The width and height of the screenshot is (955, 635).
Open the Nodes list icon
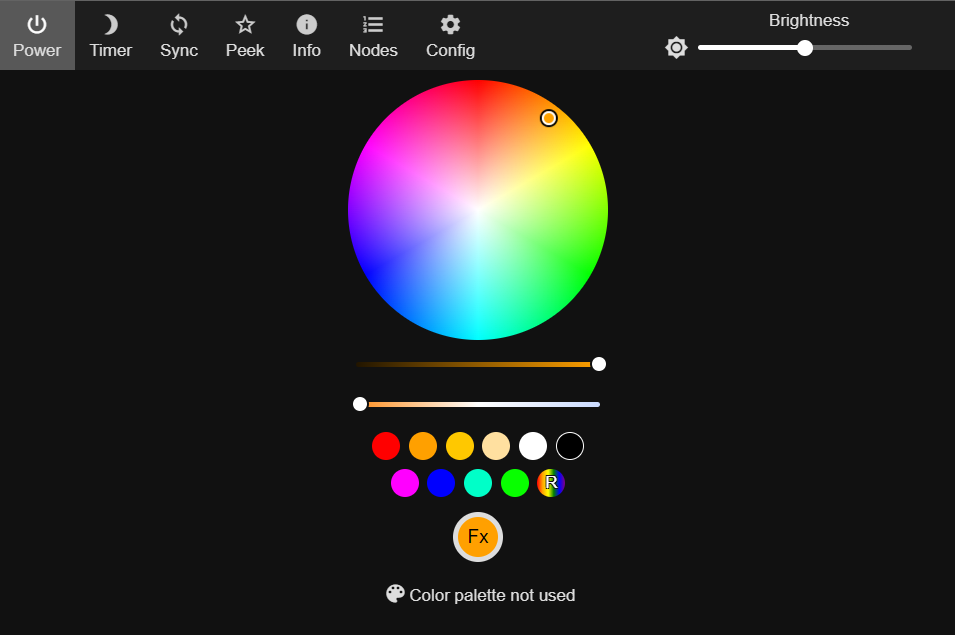coord(373,25)
